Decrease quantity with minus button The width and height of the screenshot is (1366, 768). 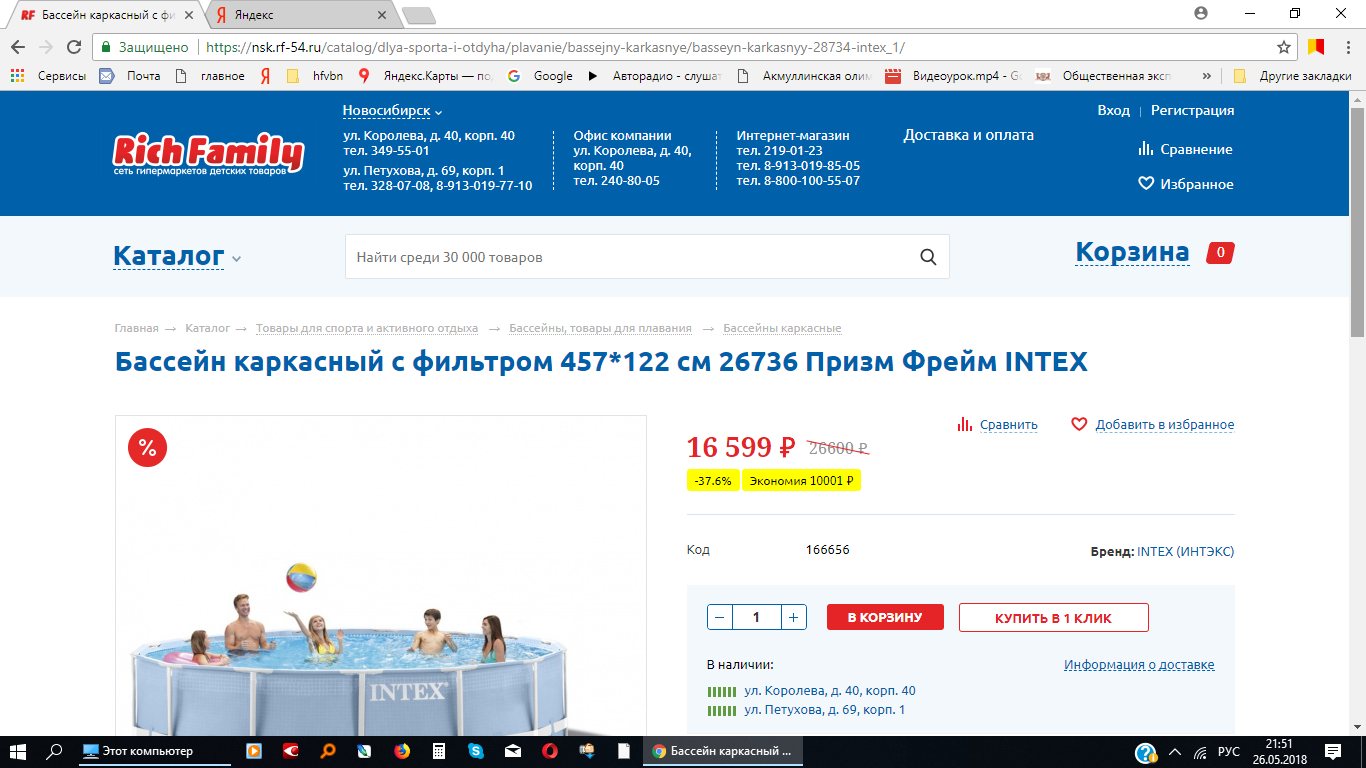coord(720,617)
